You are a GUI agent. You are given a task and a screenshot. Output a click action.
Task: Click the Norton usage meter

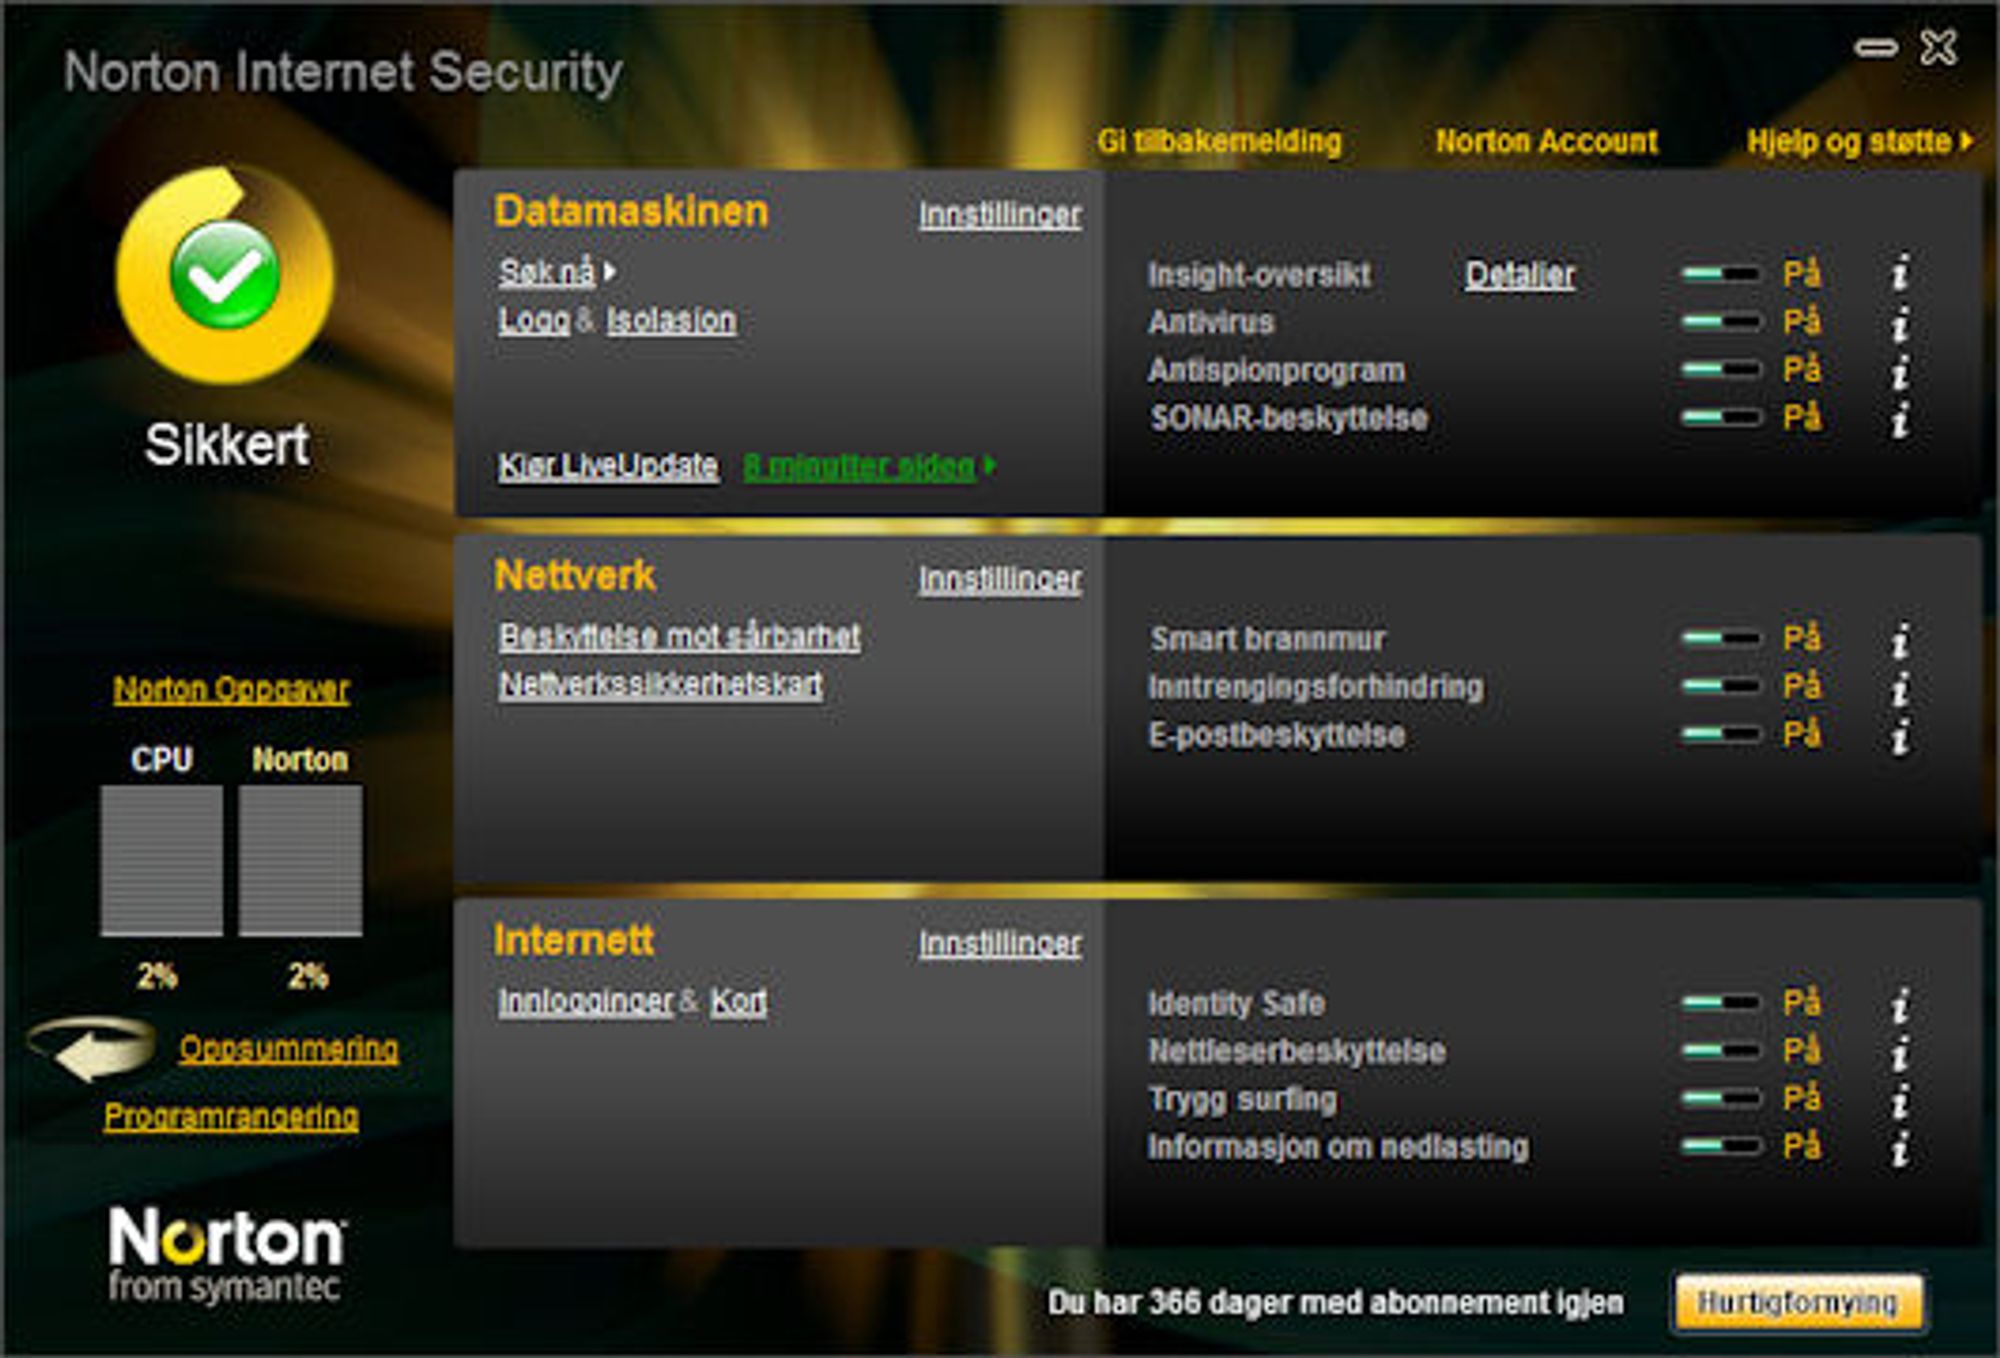pyautogui.click(x=300, y=861)
